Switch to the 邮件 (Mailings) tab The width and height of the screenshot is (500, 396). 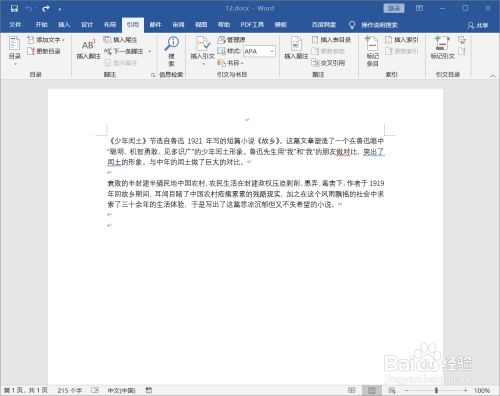[x=155, y=25]
